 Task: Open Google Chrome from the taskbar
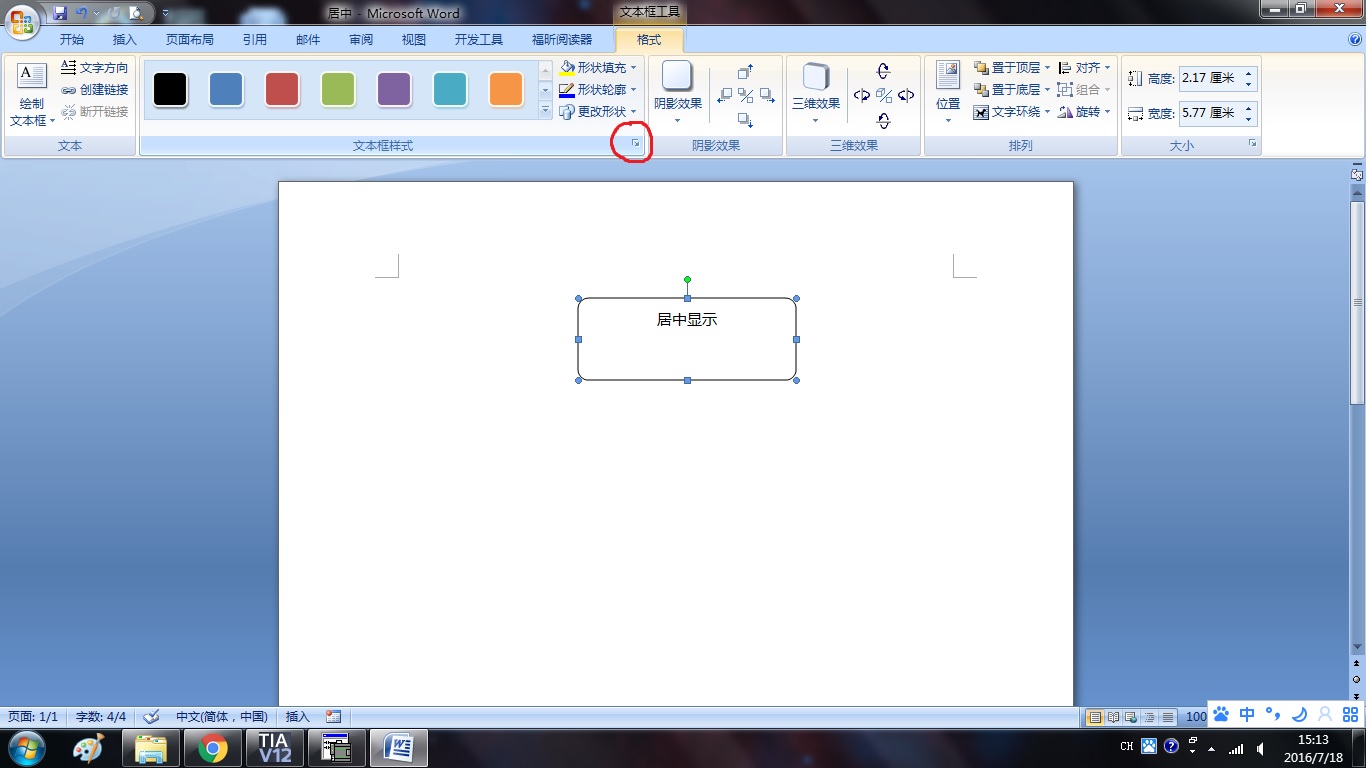click(212, 748)
